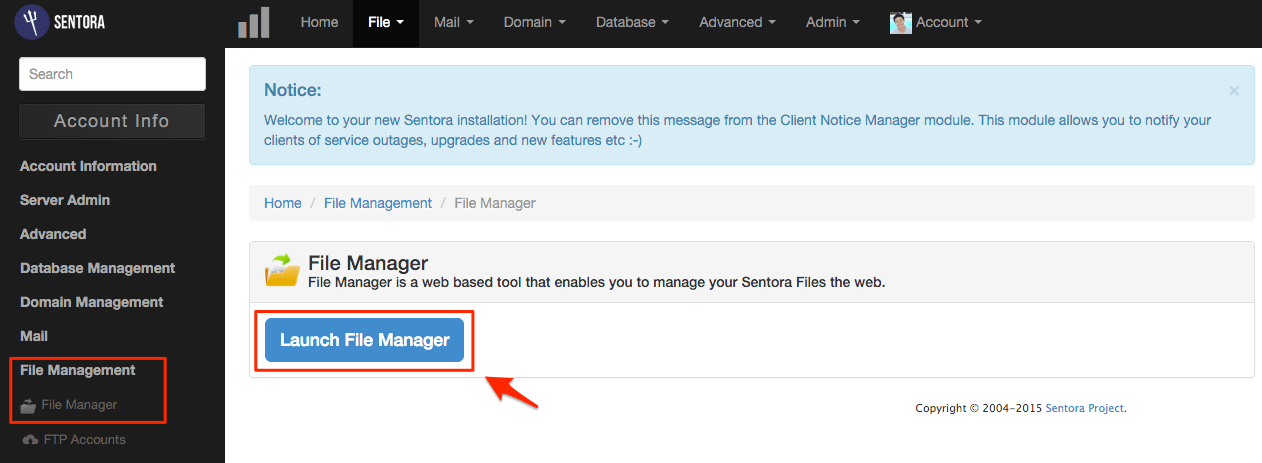Expand the Database dropdown in navbar
Screen dimensions: 1262x463
[632, 23]
